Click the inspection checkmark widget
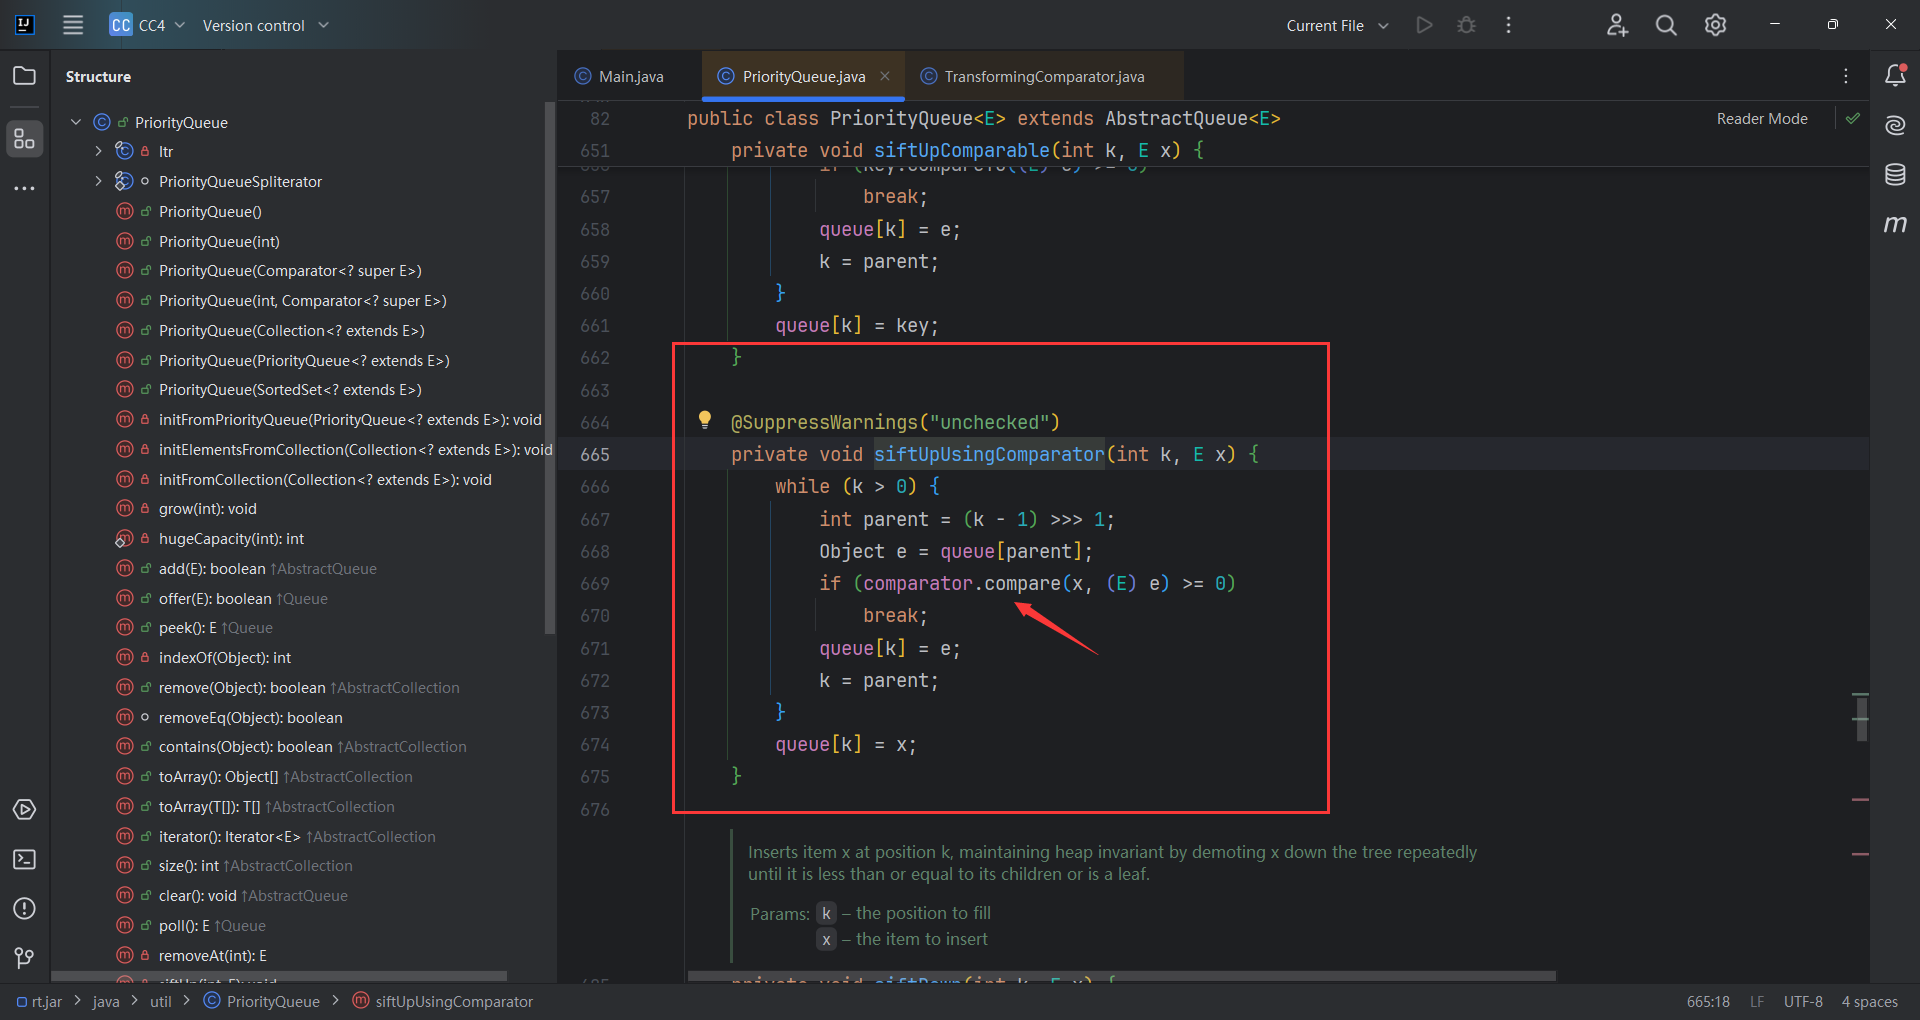This screenshot has width=1920, height=1020. coord(1853,118)
